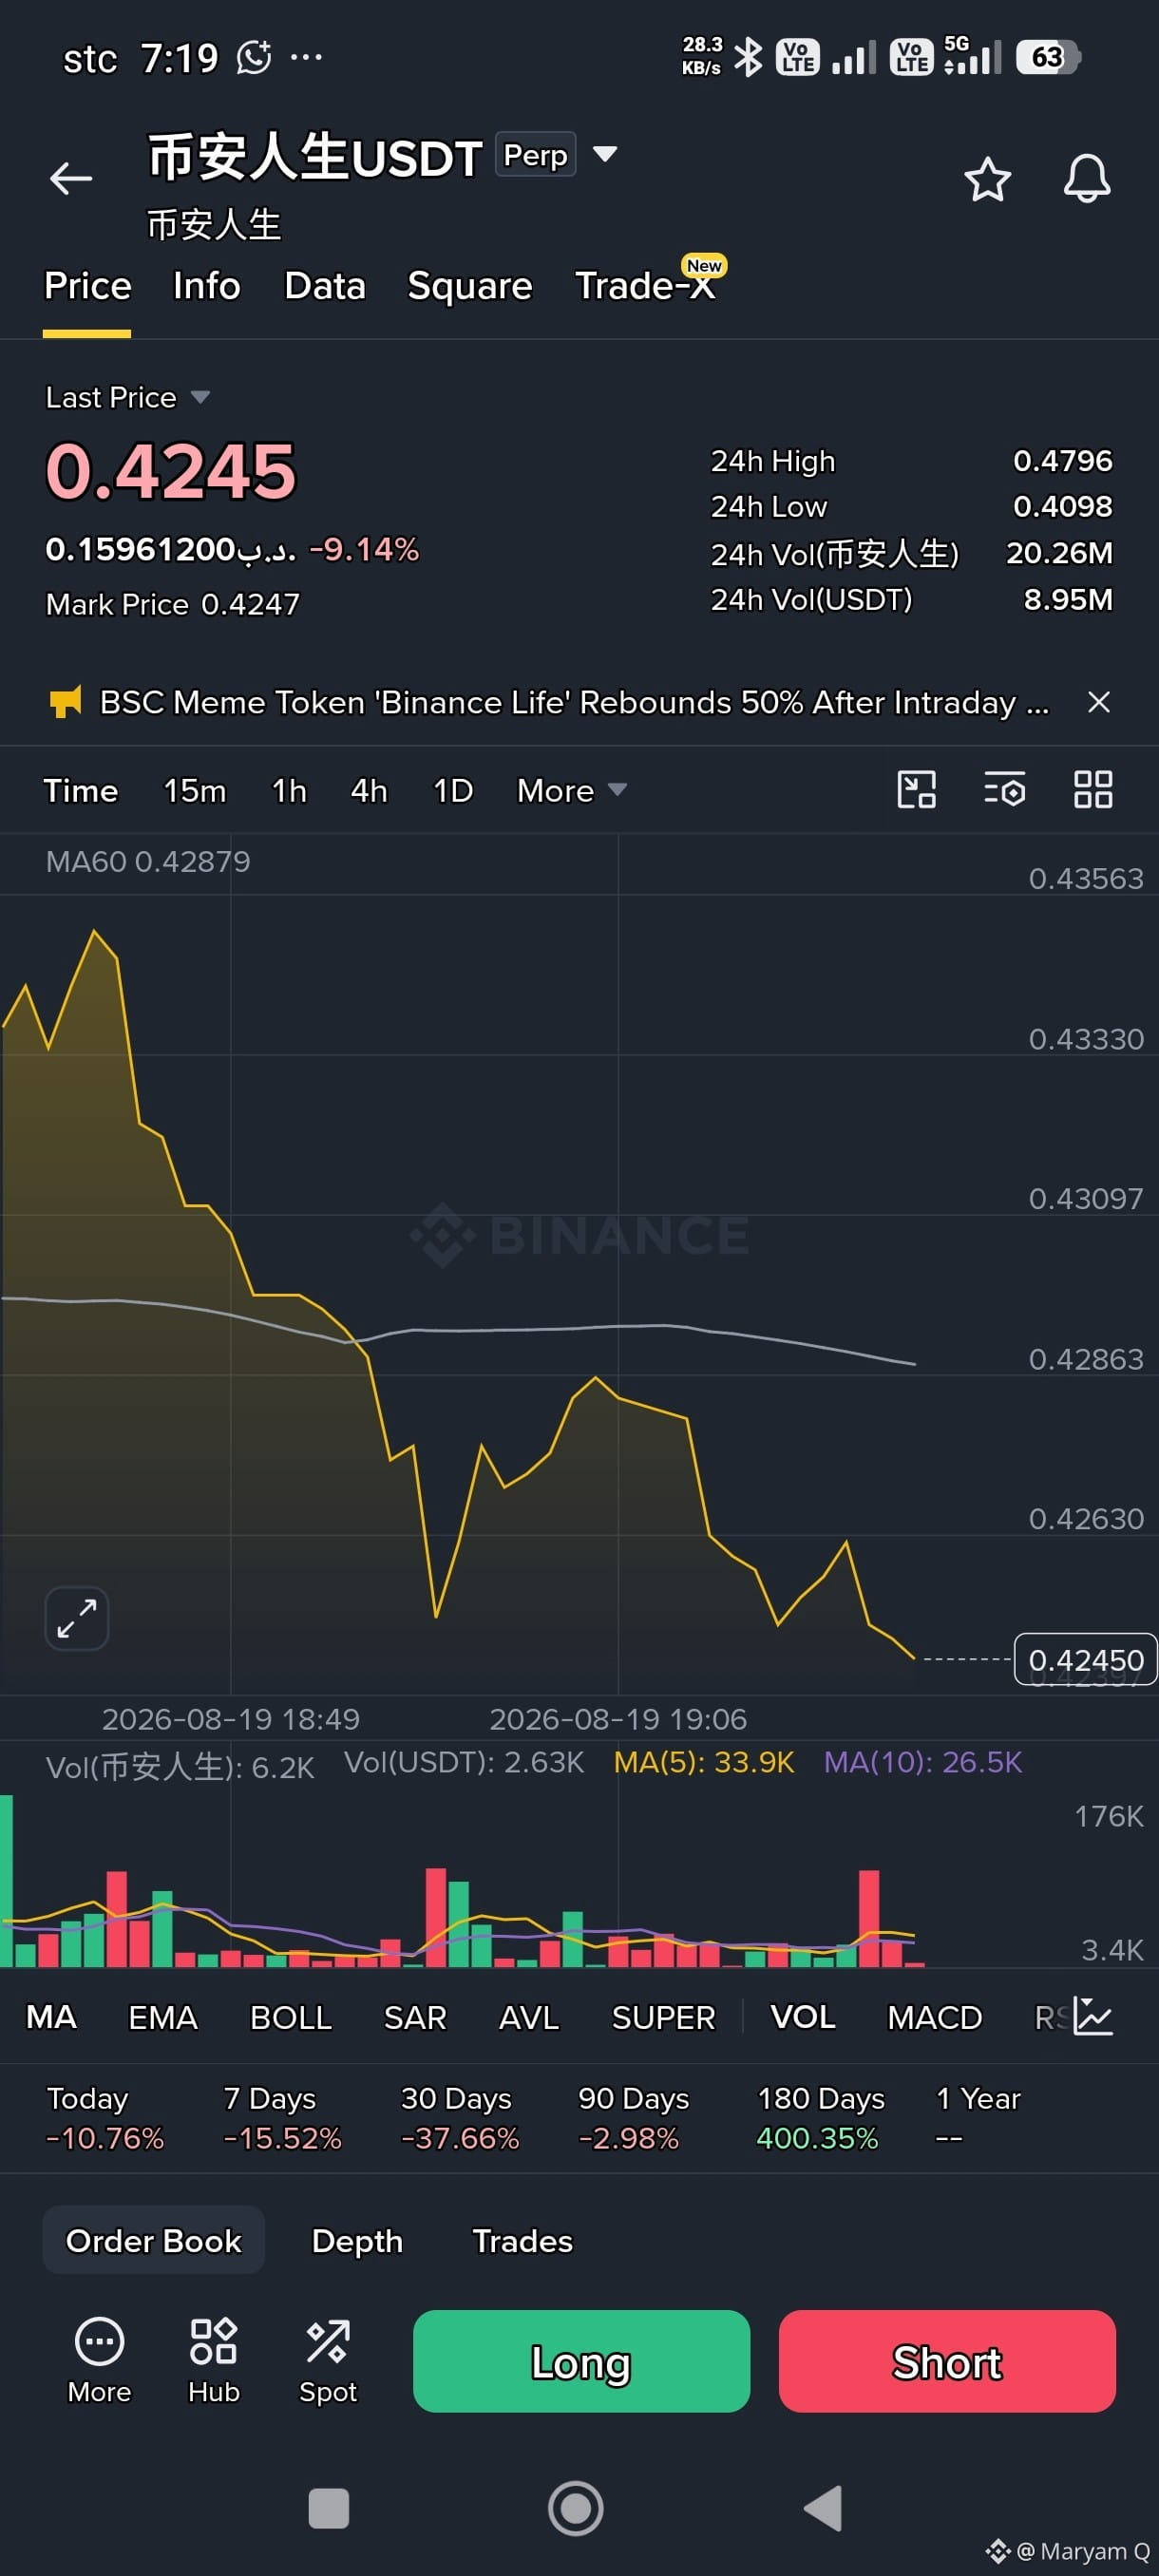
Task: Switch to the Info tab
Action: pos(207,286)
